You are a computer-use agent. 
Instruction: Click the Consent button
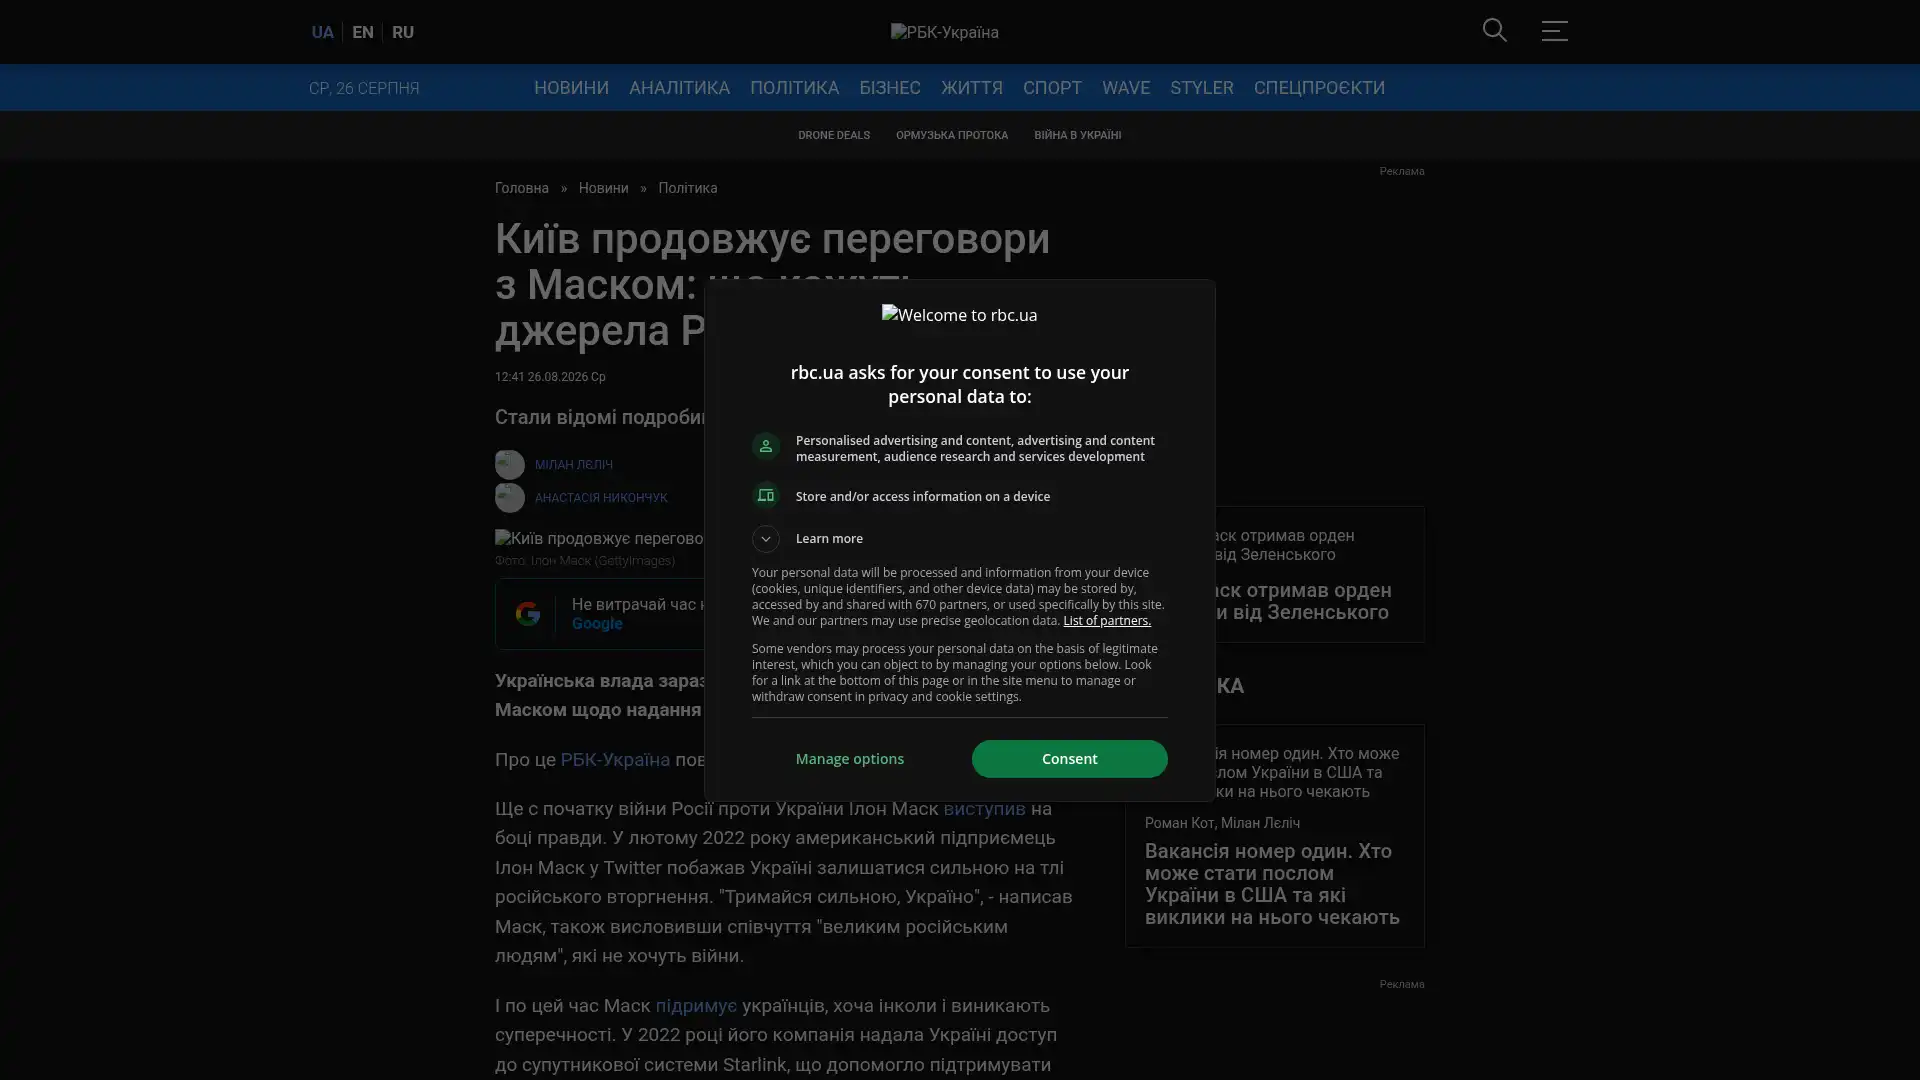[x=1069, y=759]
